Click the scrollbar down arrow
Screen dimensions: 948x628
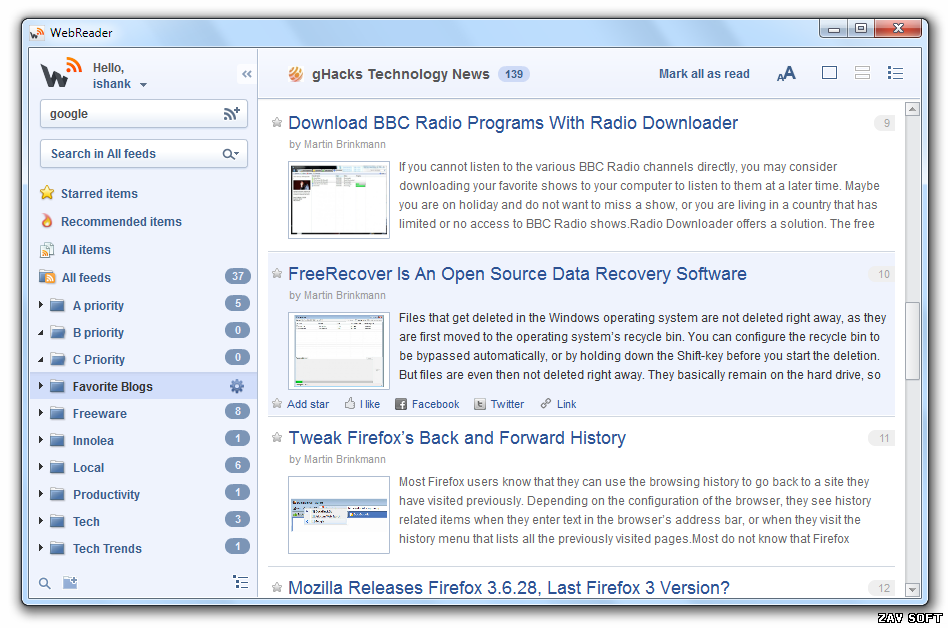[912, 589]
